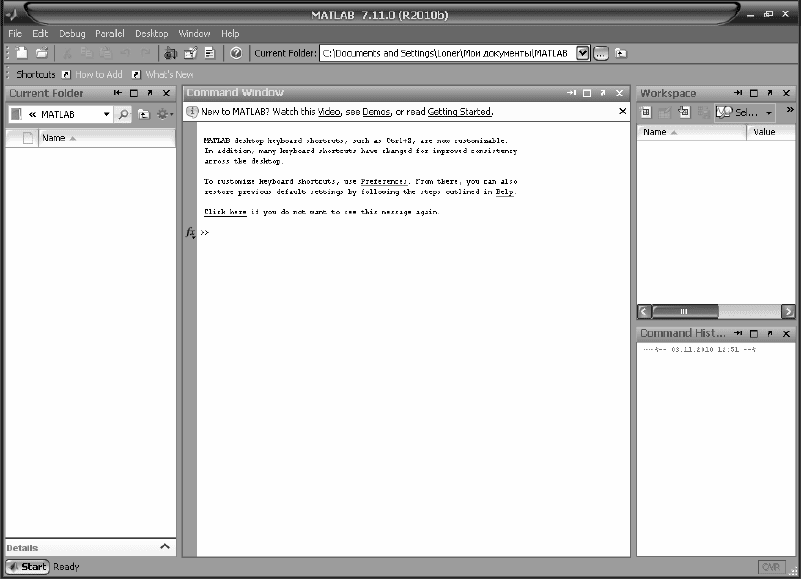
Task: Sort by Name column in Workspace
Action: tap(691, 132)
